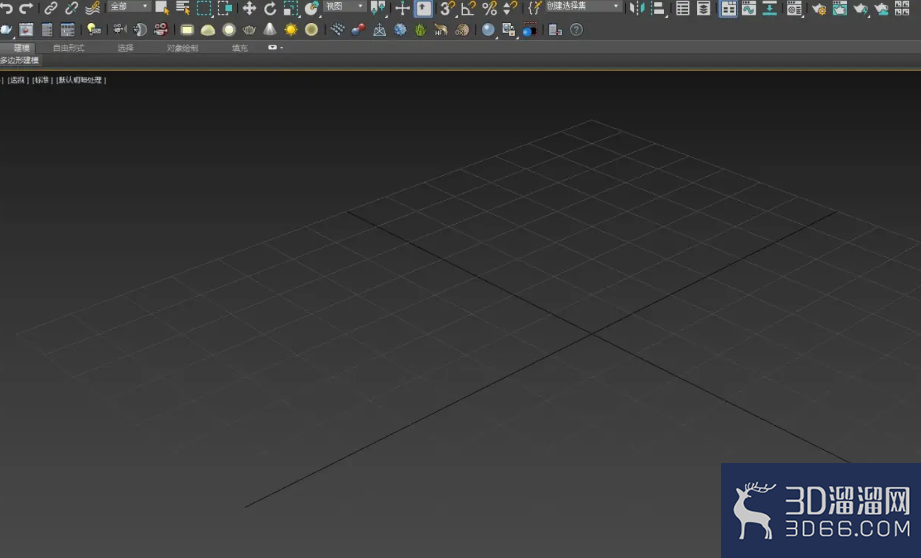This screenshot has height=558, width=921.
Task: Click the Render Production teapot icon
Action: click(861, 8)
